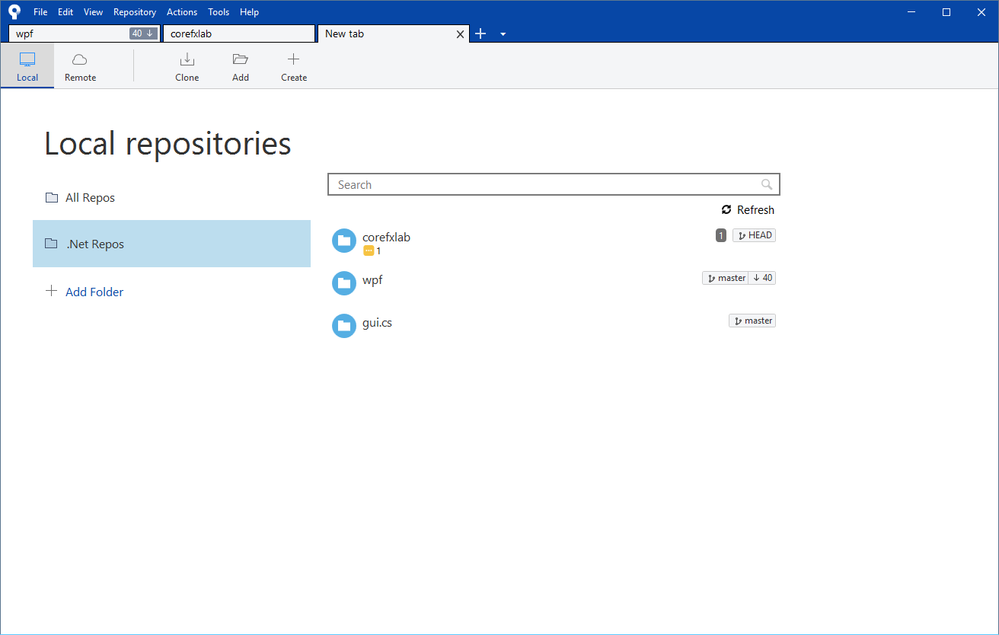Open the Repository menu
999x635 pixels.
[134, 11]
